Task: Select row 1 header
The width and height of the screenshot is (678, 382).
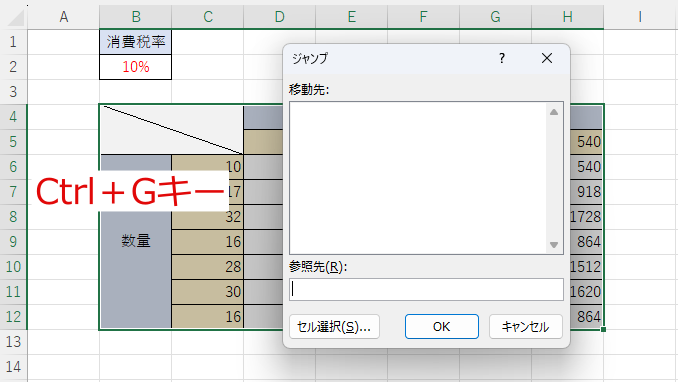Action: (13, 42)
